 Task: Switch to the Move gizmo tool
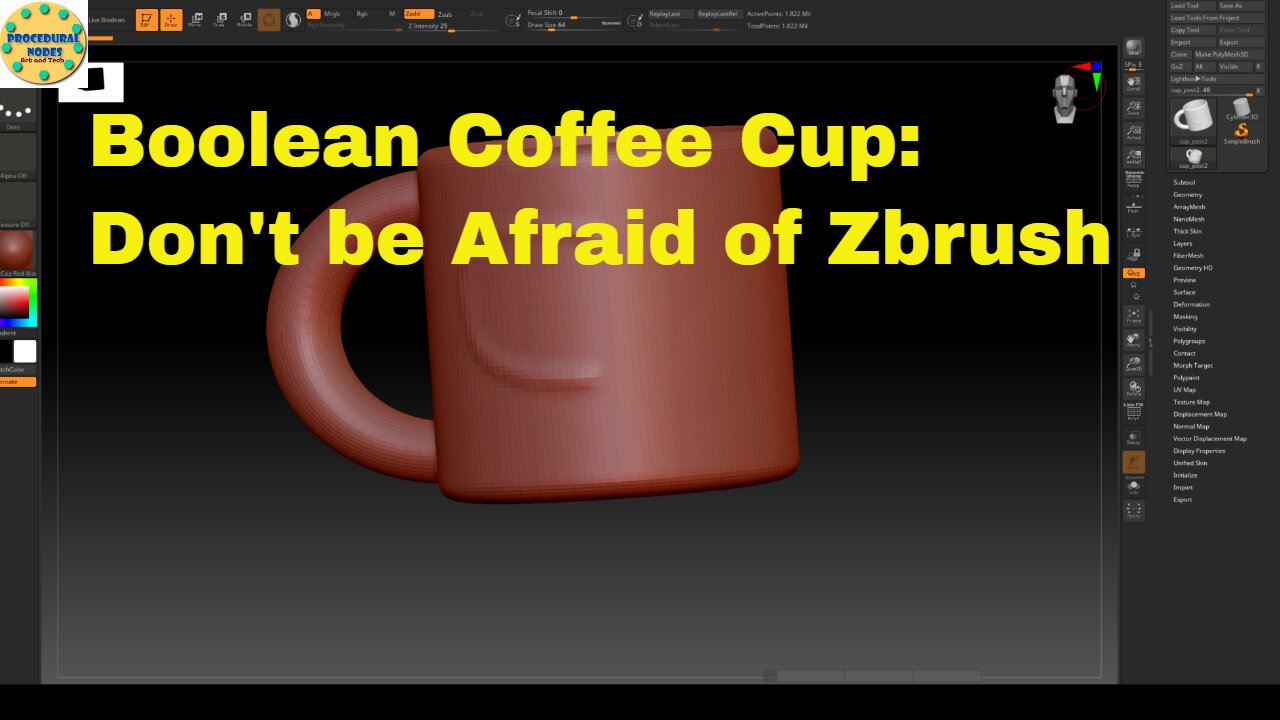coord(195,20)
